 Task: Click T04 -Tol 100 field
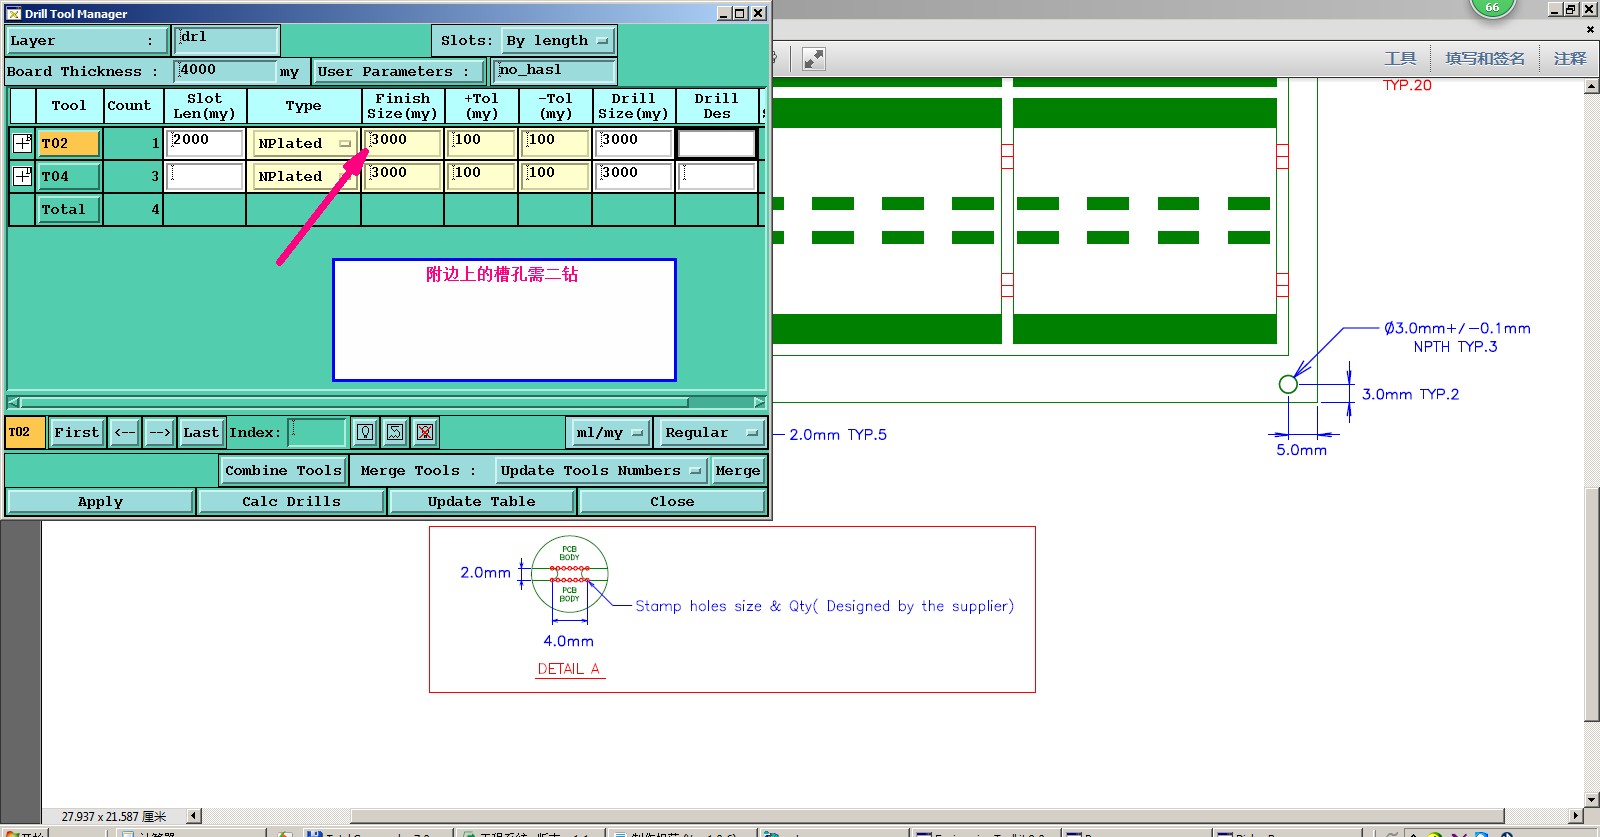pos(555,176)
